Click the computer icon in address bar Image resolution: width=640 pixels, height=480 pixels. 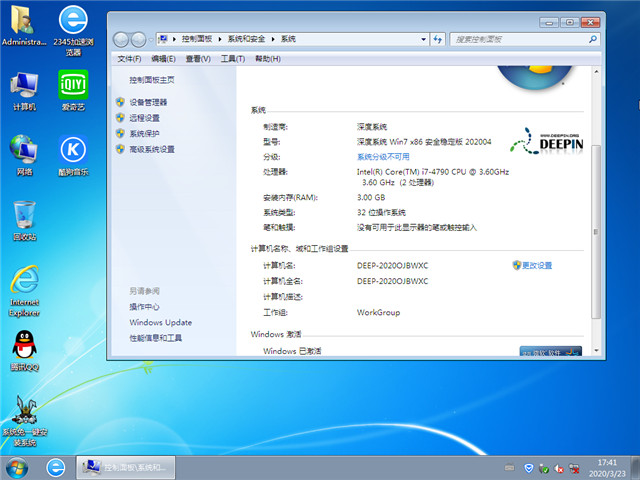[163, 39]
